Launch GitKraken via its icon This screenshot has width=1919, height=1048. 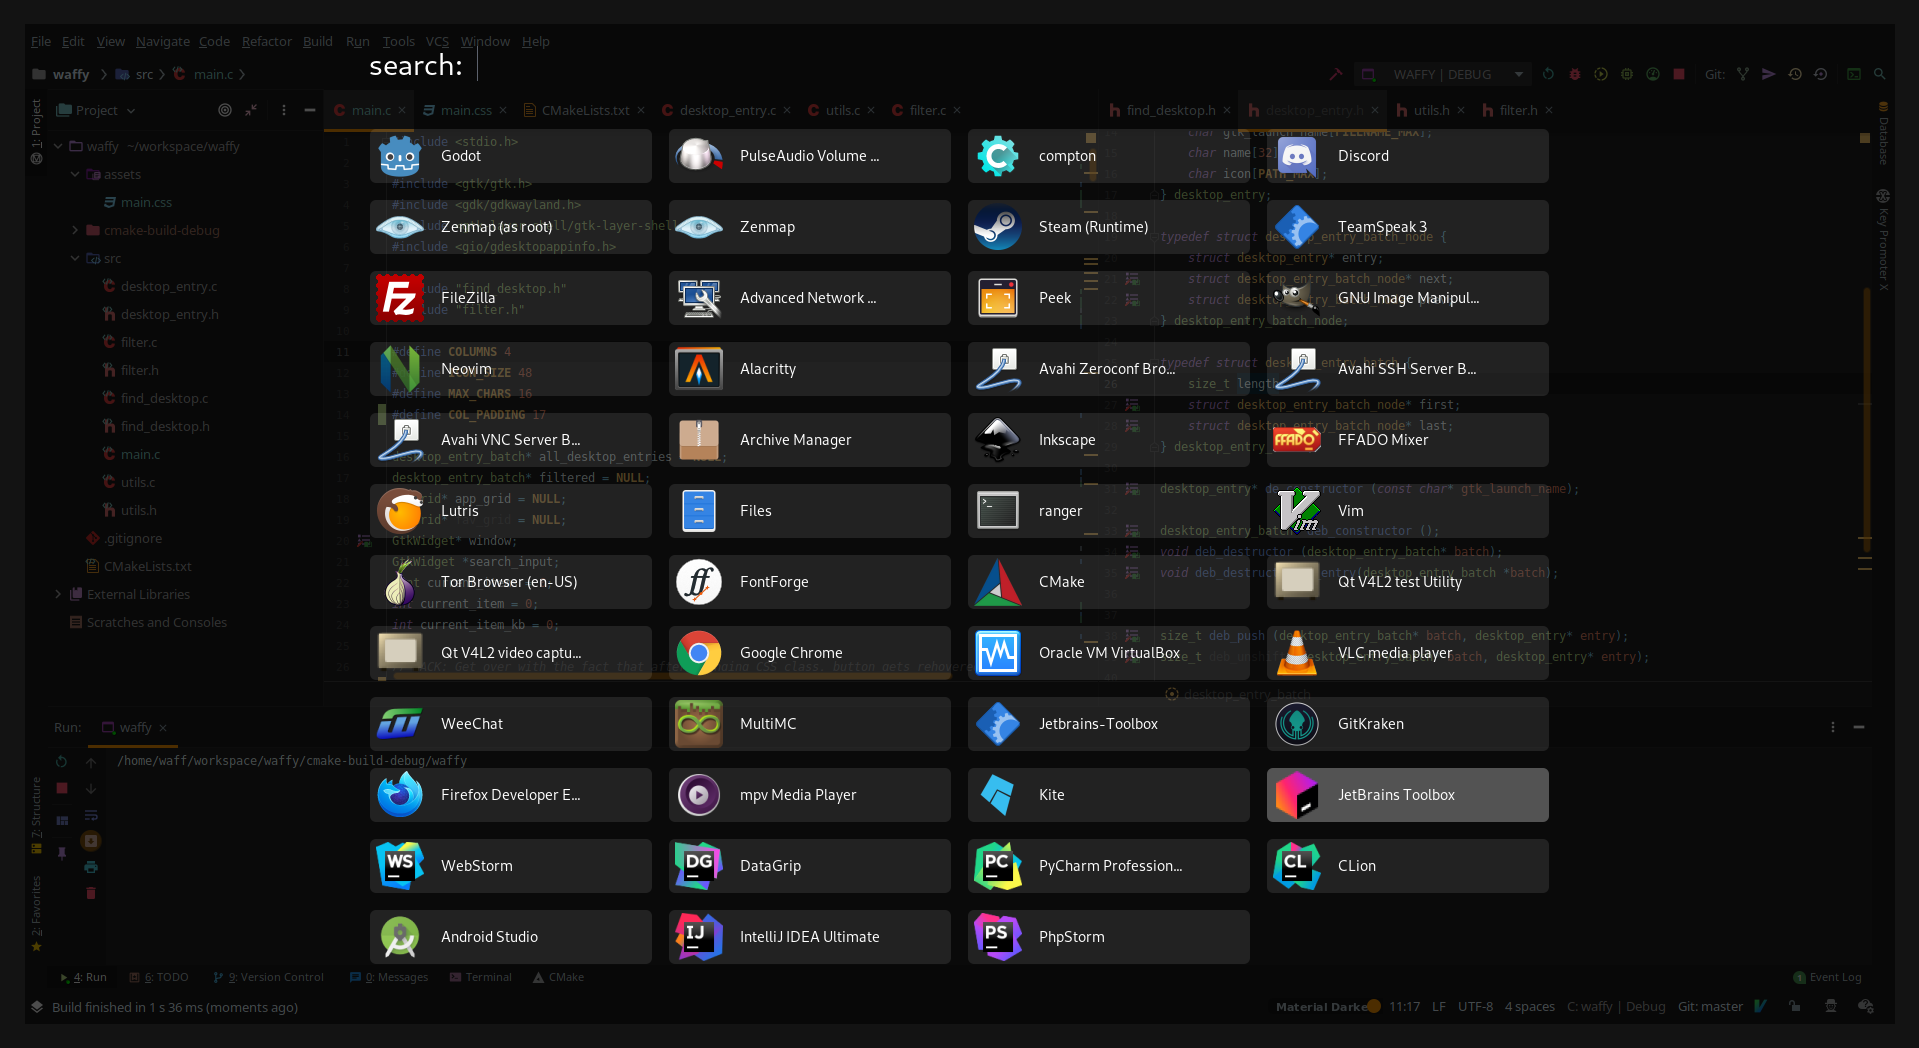tap(1297, 724)
